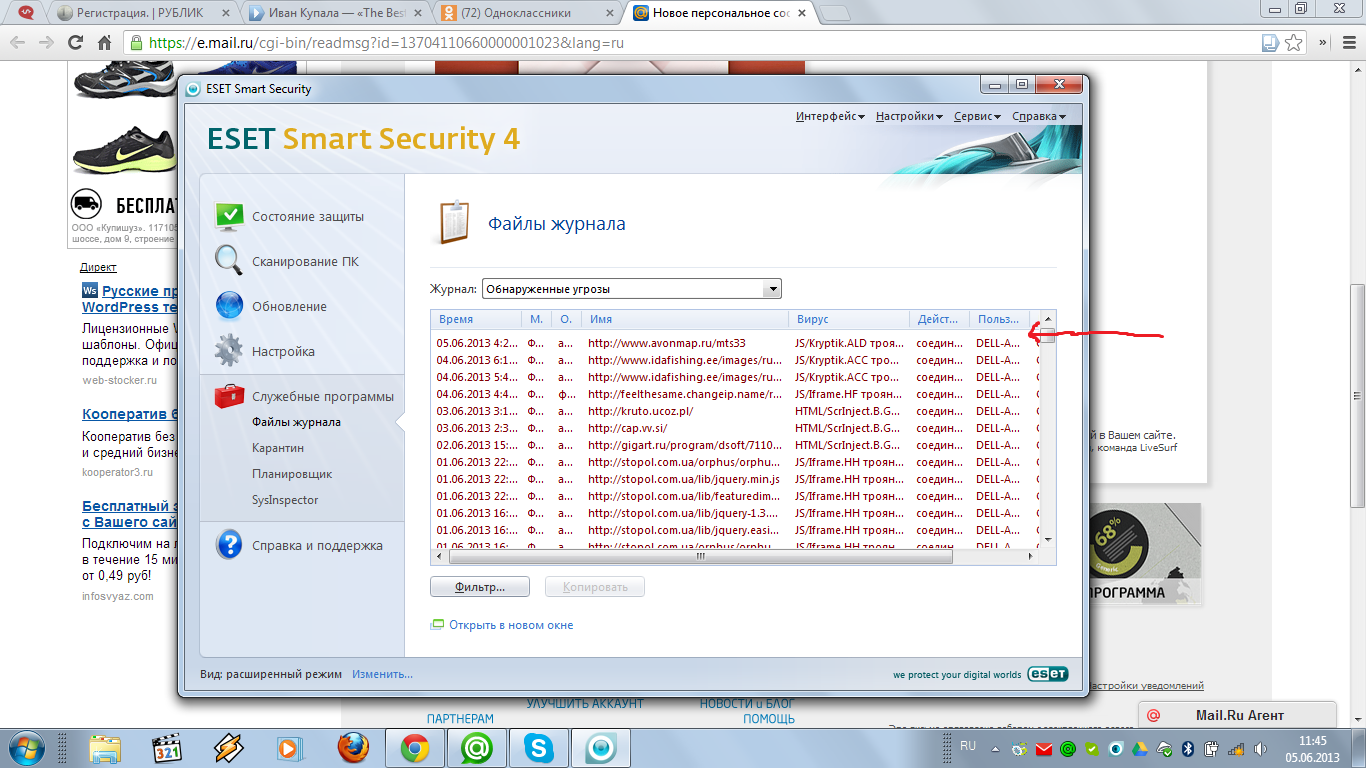
Task: Open the Chrome menu hamburger icon
Action: click(x=1349, y=42)
